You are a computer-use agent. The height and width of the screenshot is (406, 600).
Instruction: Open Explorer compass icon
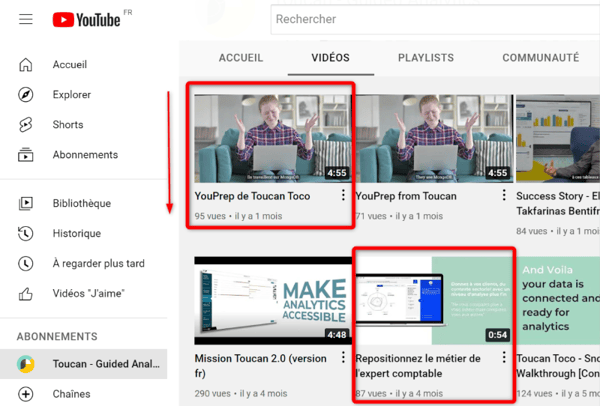coord(26,95)
